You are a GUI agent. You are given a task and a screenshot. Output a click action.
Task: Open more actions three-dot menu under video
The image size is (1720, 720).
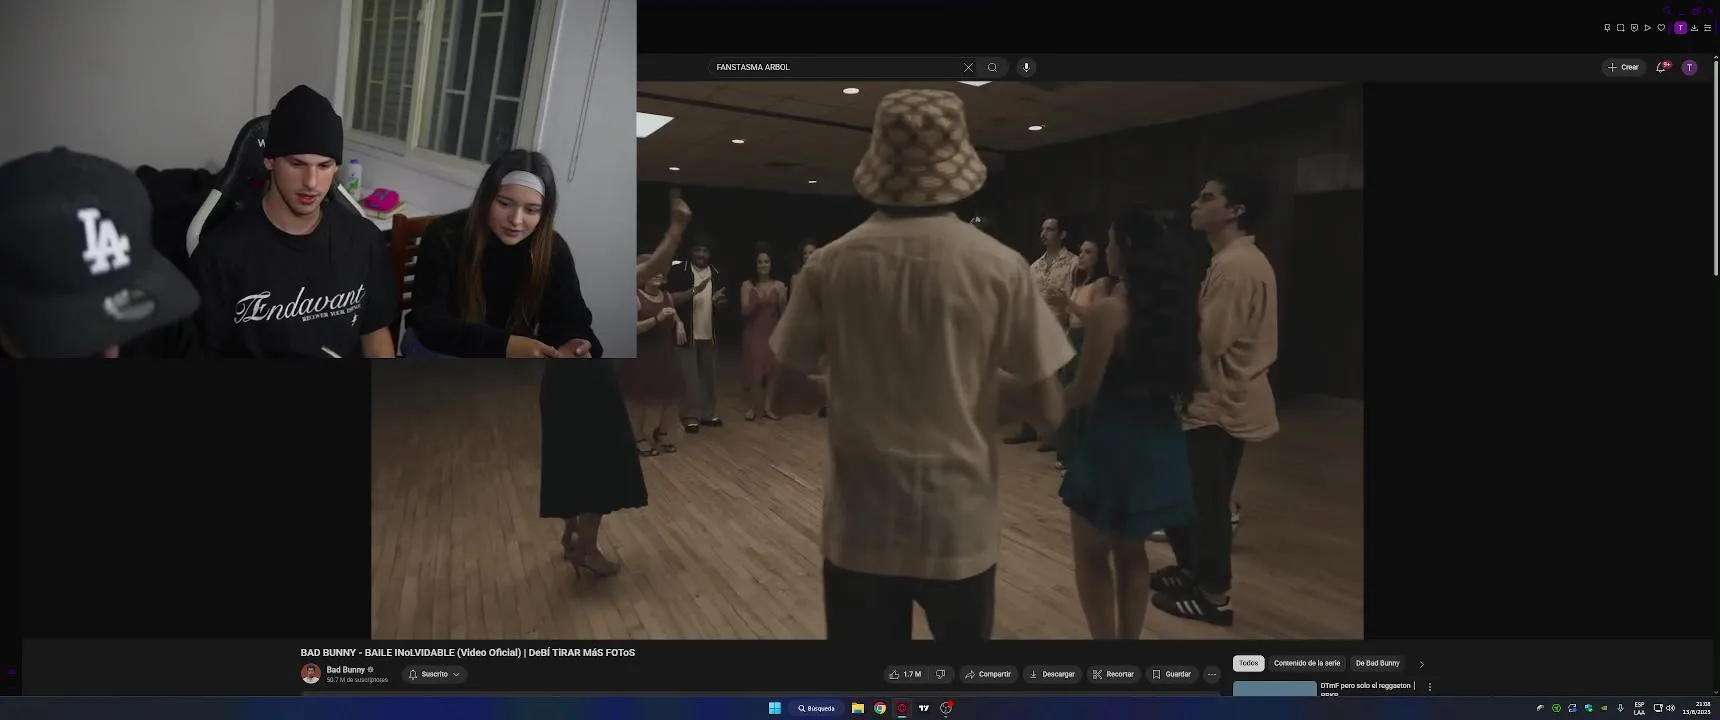1211,674
